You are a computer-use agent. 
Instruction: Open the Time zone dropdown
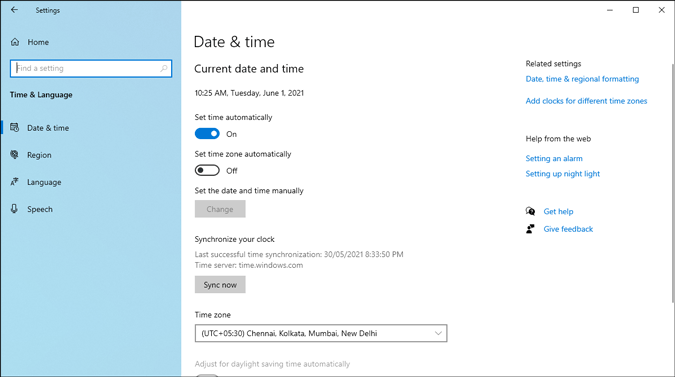tap(321, 333)
